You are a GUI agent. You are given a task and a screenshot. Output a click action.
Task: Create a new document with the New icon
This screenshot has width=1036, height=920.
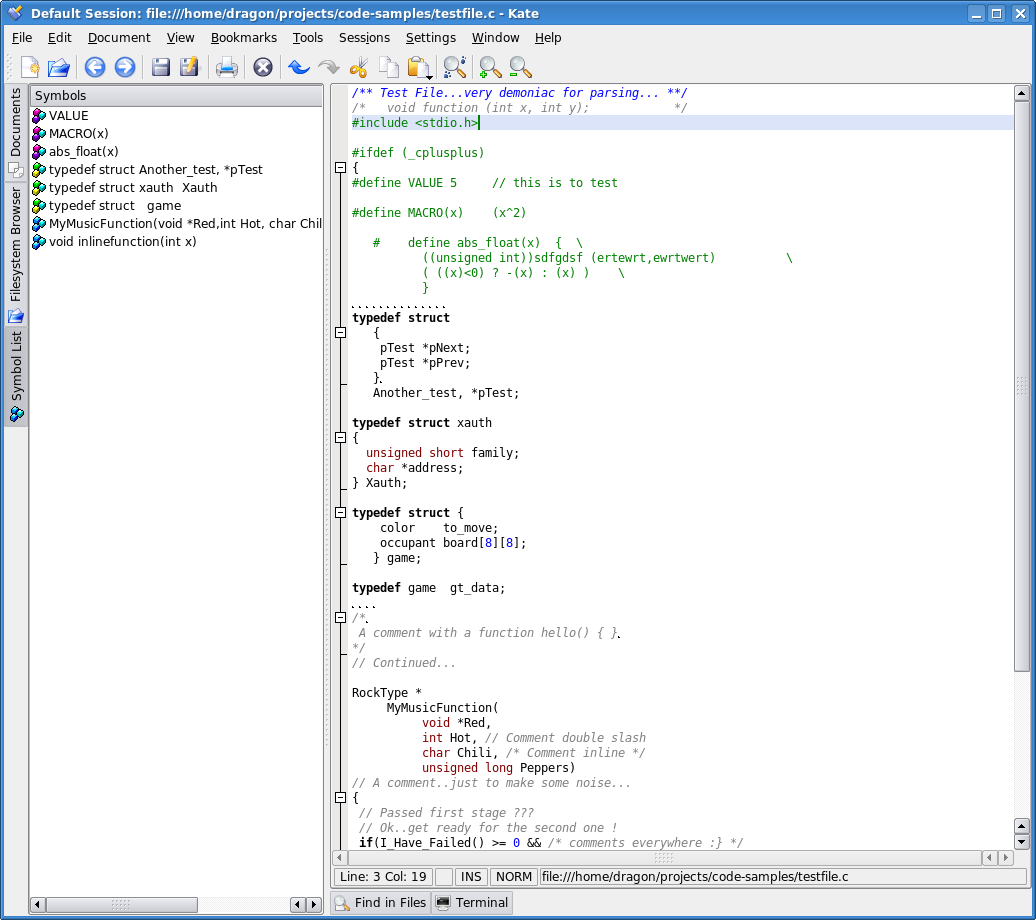click(30, 67)
